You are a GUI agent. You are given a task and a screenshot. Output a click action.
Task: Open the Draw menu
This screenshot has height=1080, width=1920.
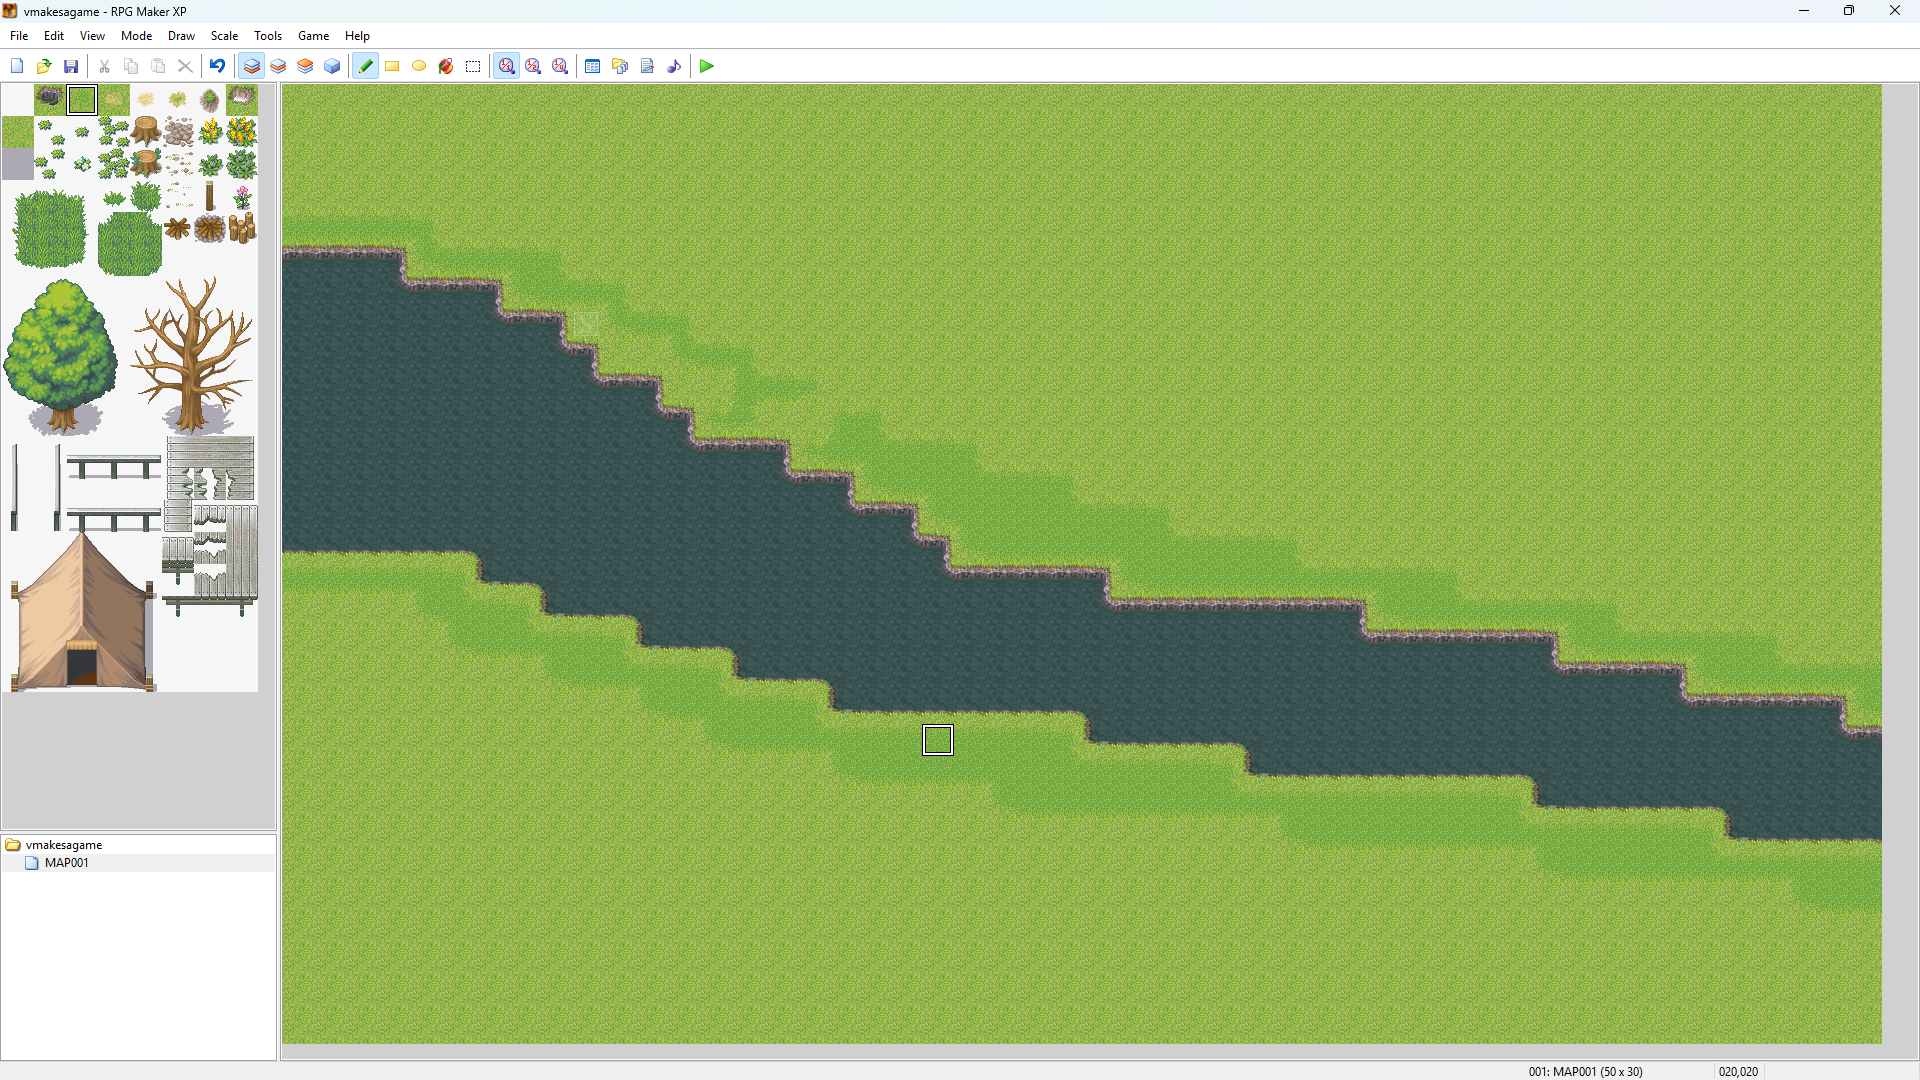[181, 35]
